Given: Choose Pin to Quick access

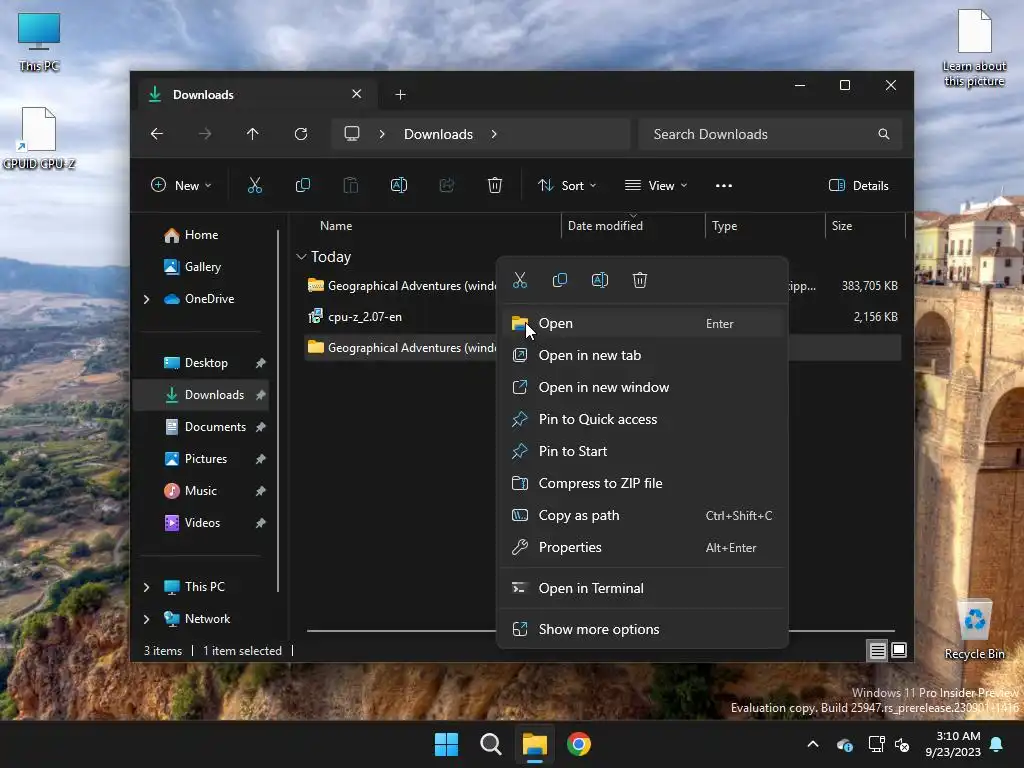Looking at the screenshot, I should (x=643, y=419).
